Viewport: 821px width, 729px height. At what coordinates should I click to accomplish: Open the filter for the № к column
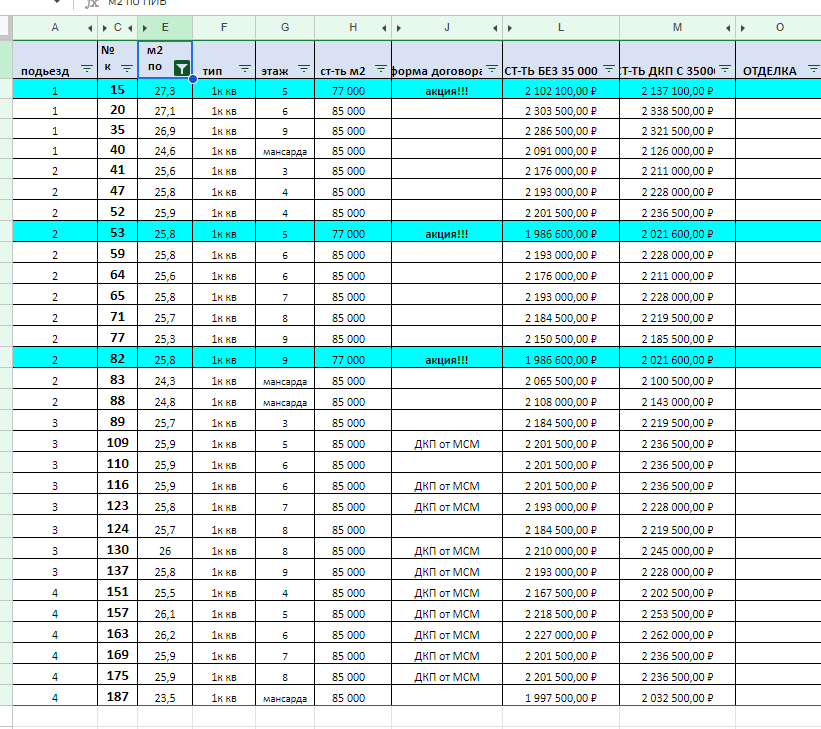point(126,69)
